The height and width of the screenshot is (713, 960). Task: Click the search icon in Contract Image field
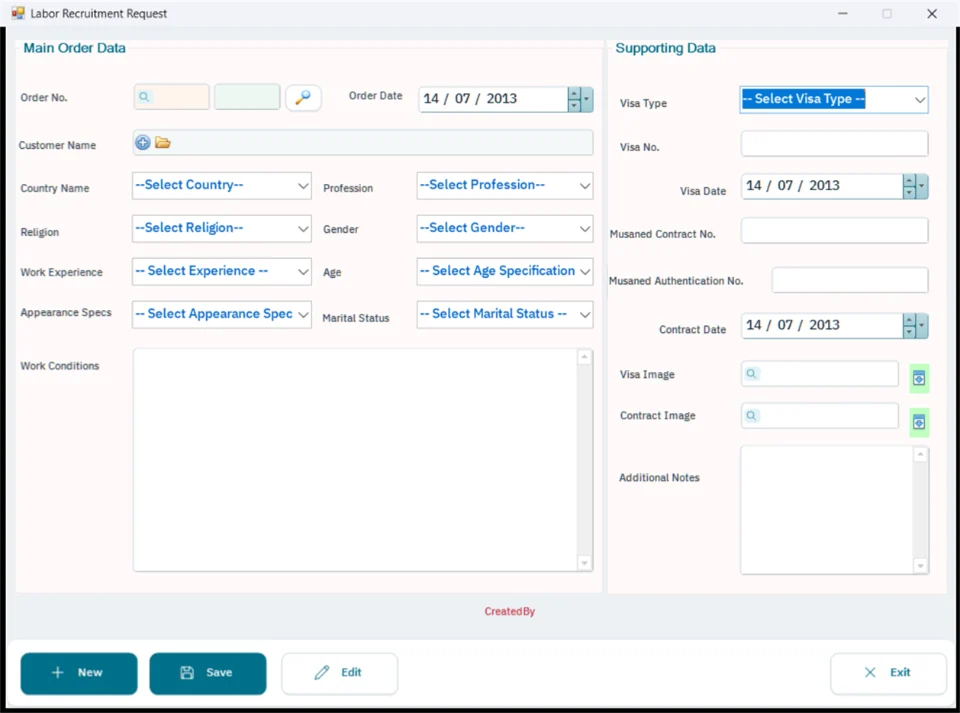tap(751, 416)
